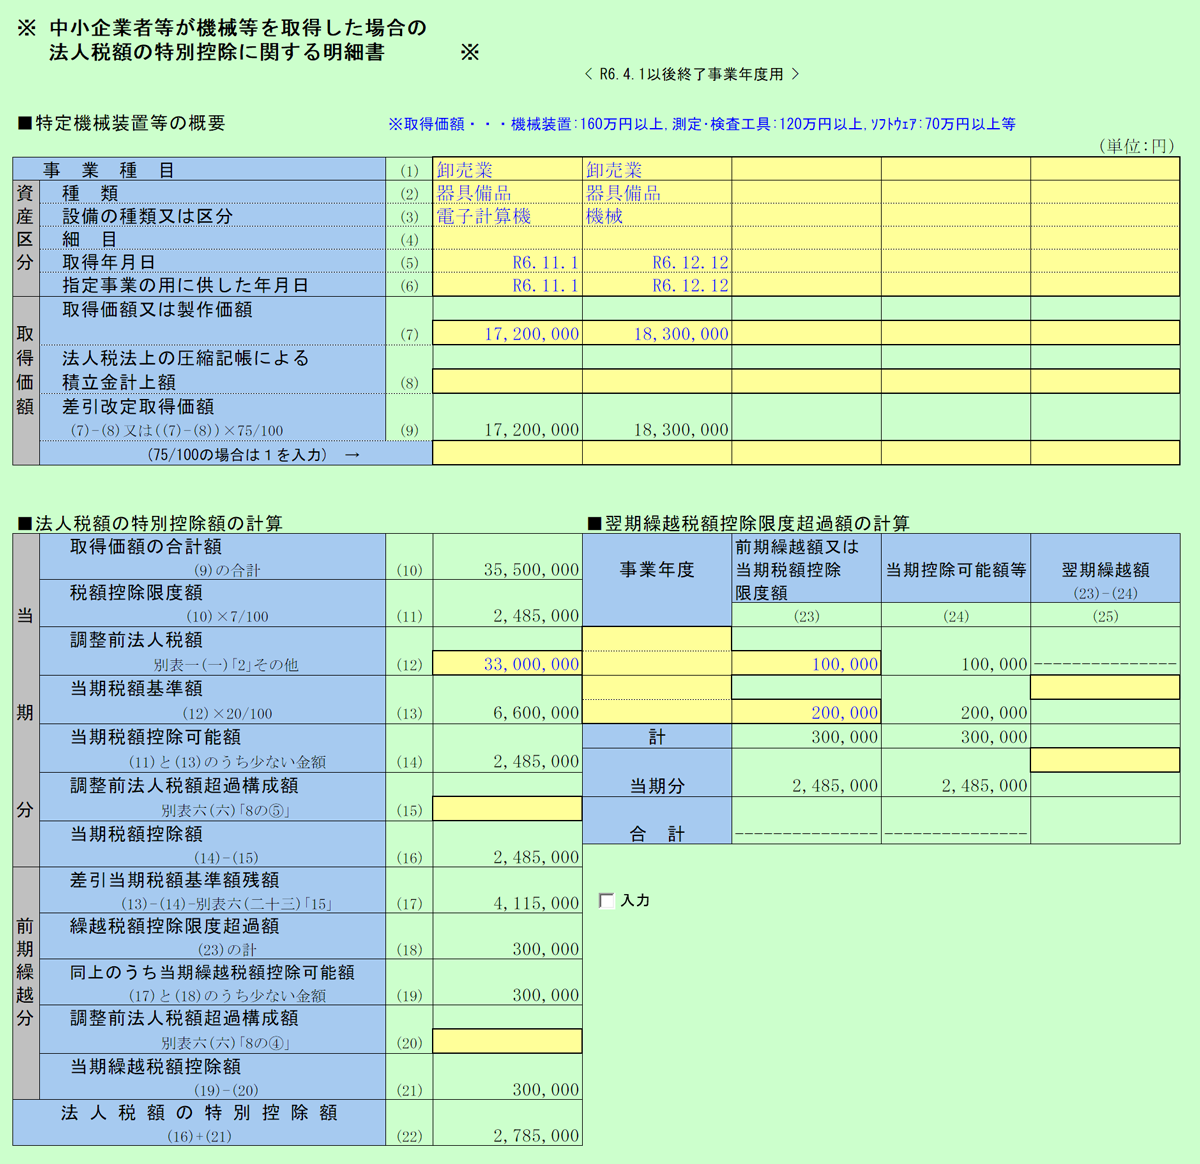This screenshot has height=1164, width=1200.
Task: Select the 電子計算機 equipment type cell
Action: pos(508,216)
